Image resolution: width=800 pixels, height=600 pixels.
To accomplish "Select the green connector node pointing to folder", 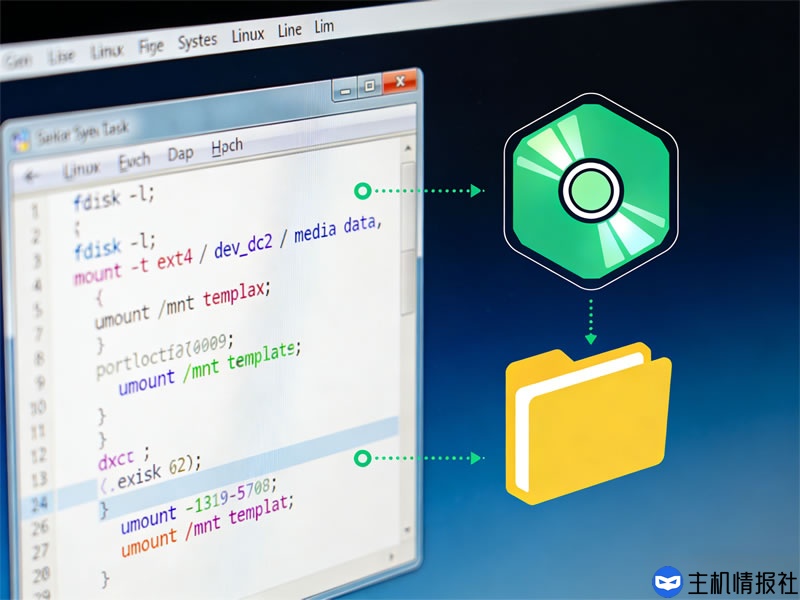I will click(x=363, y=458).
